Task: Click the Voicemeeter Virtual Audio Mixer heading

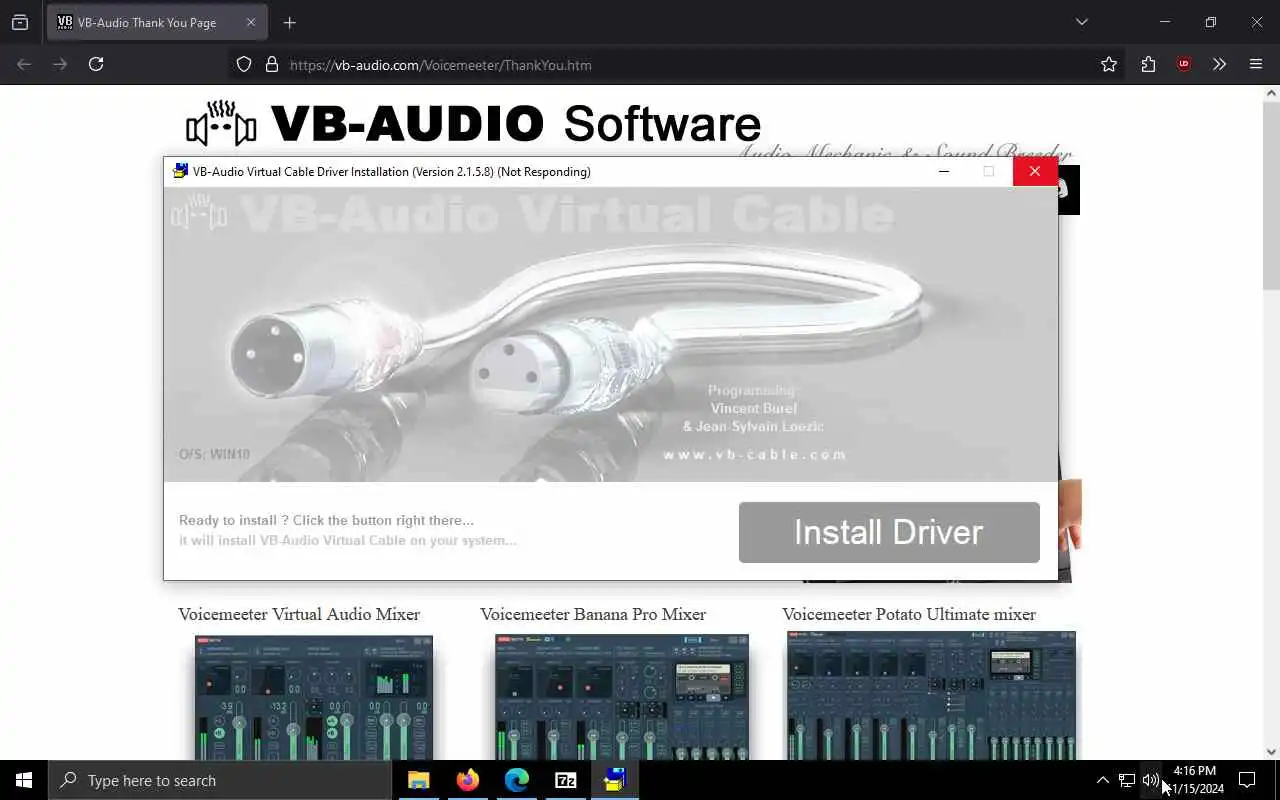Action: (x=299, y=614)
